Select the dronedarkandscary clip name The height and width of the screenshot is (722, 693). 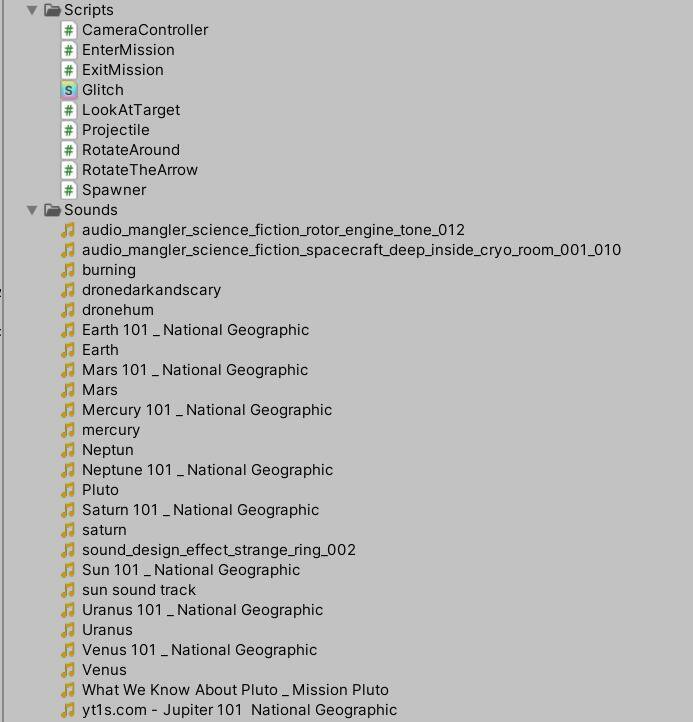click(x=151, y=290)
